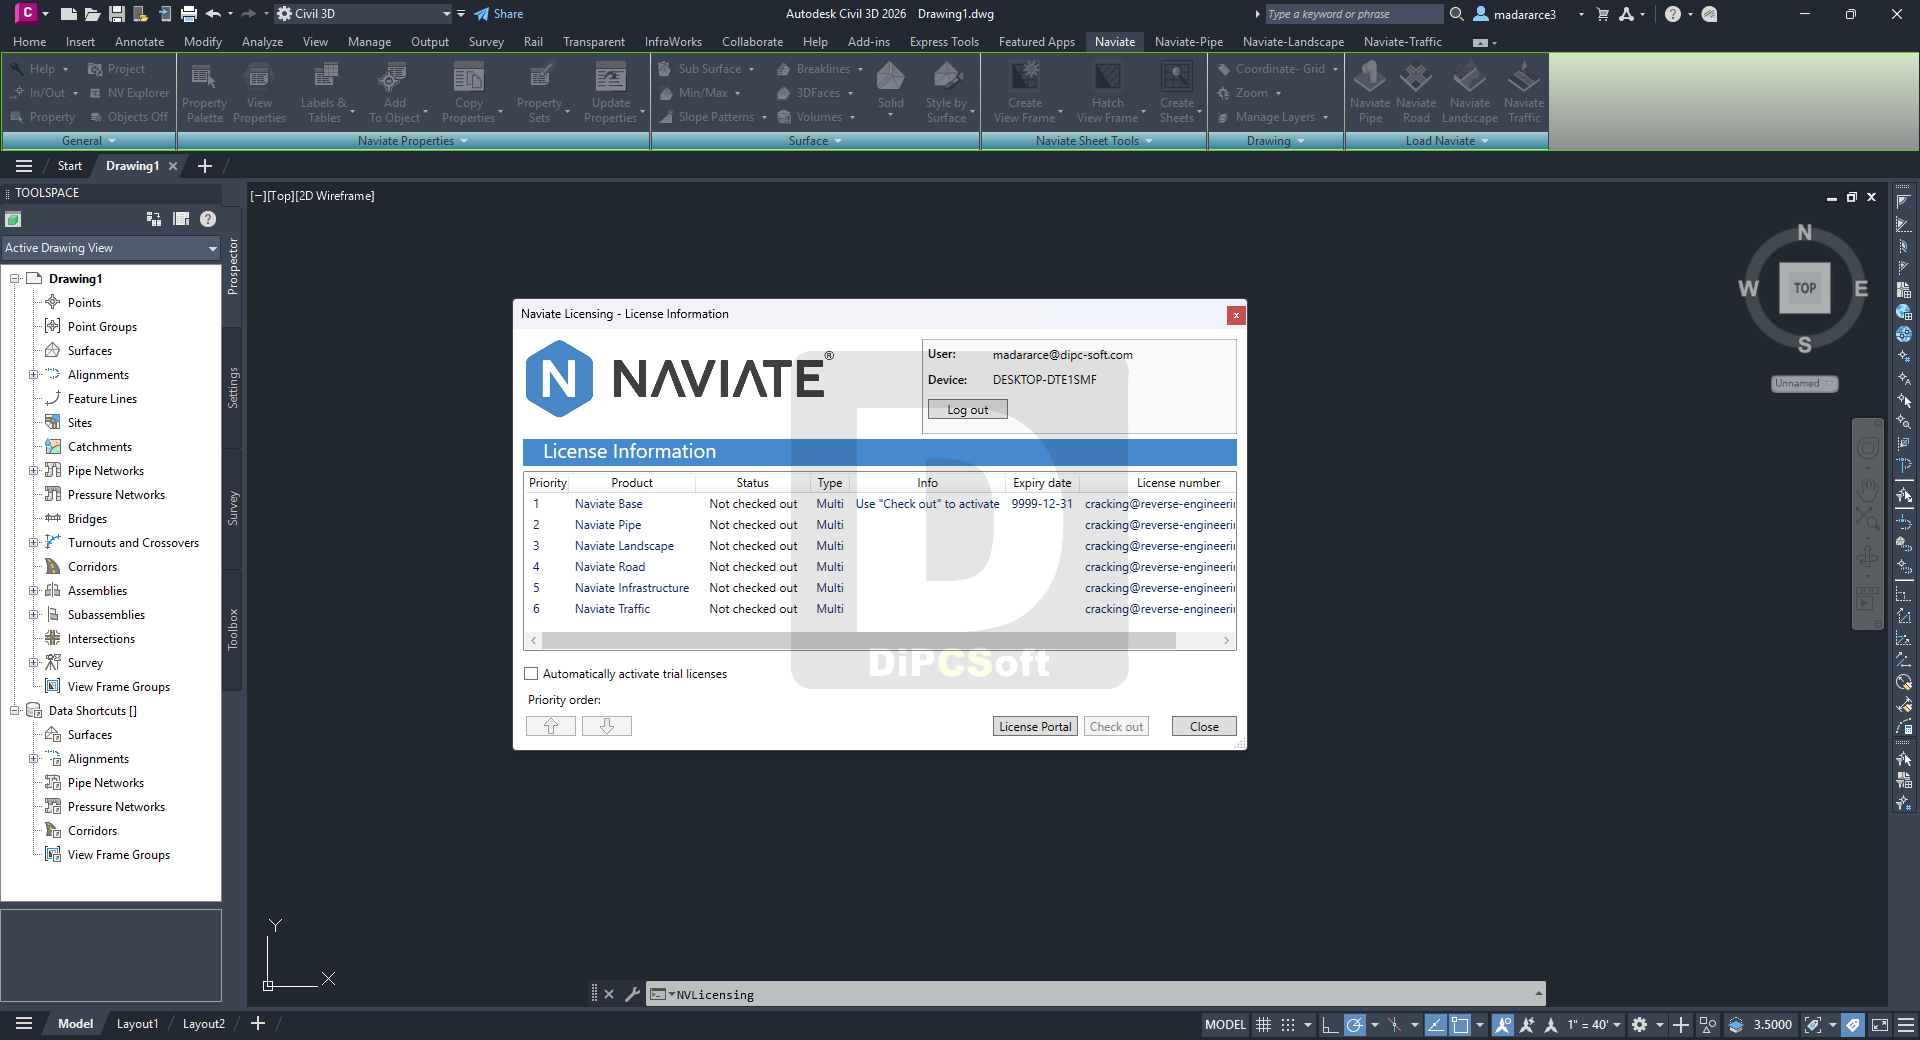Click the Toolspace help question mark icon

pyautogui.click(x=207, y=219)
